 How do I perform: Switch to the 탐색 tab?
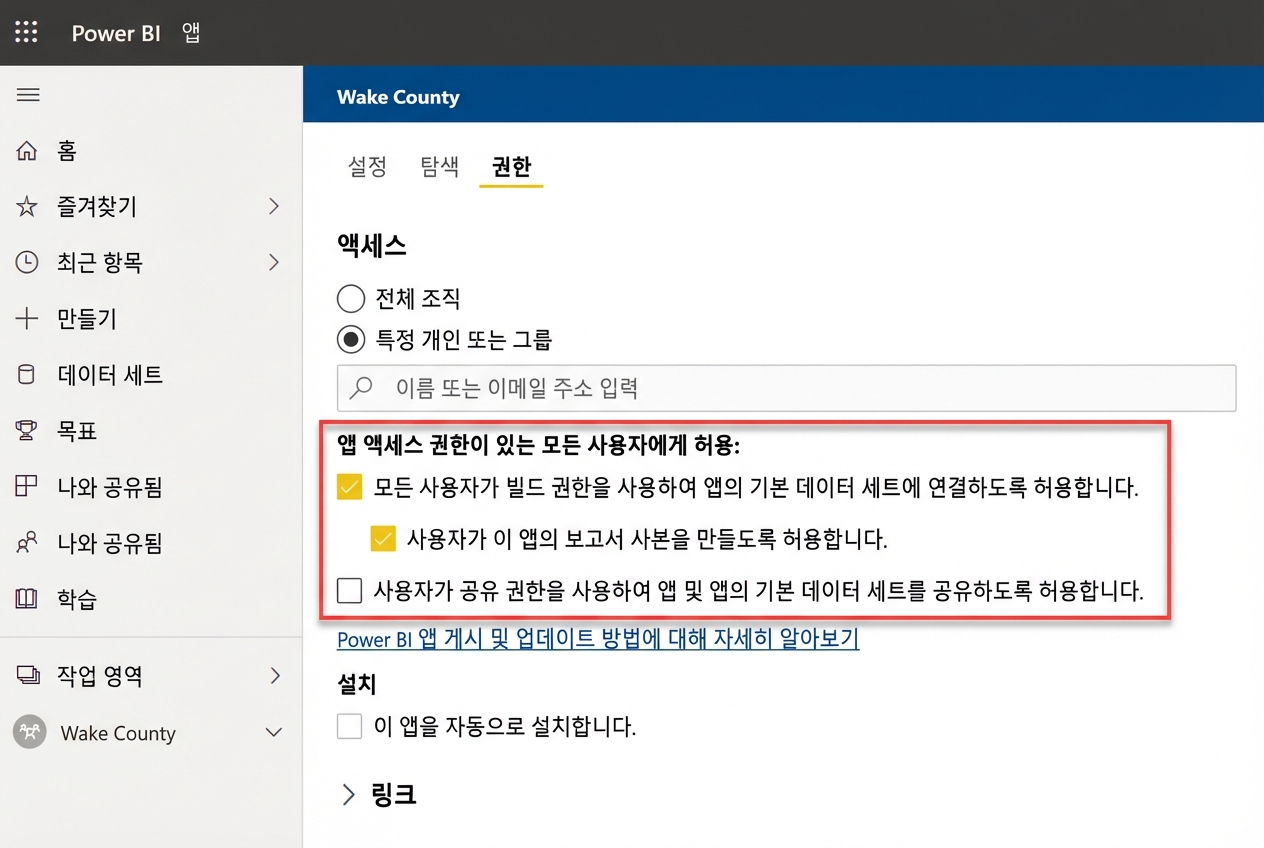pyautogui.click(x=439, y=167)
